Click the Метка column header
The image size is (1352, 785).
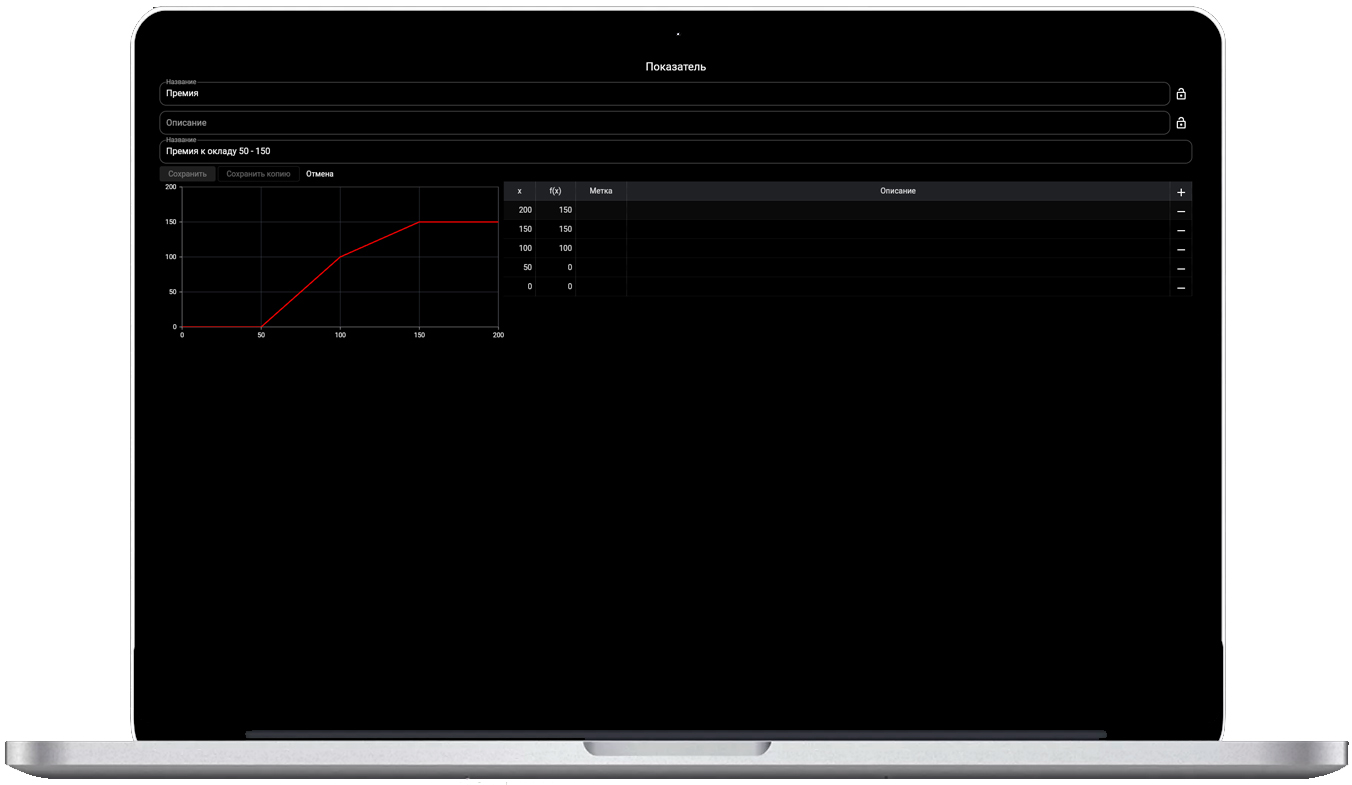(x=601, y=191)
